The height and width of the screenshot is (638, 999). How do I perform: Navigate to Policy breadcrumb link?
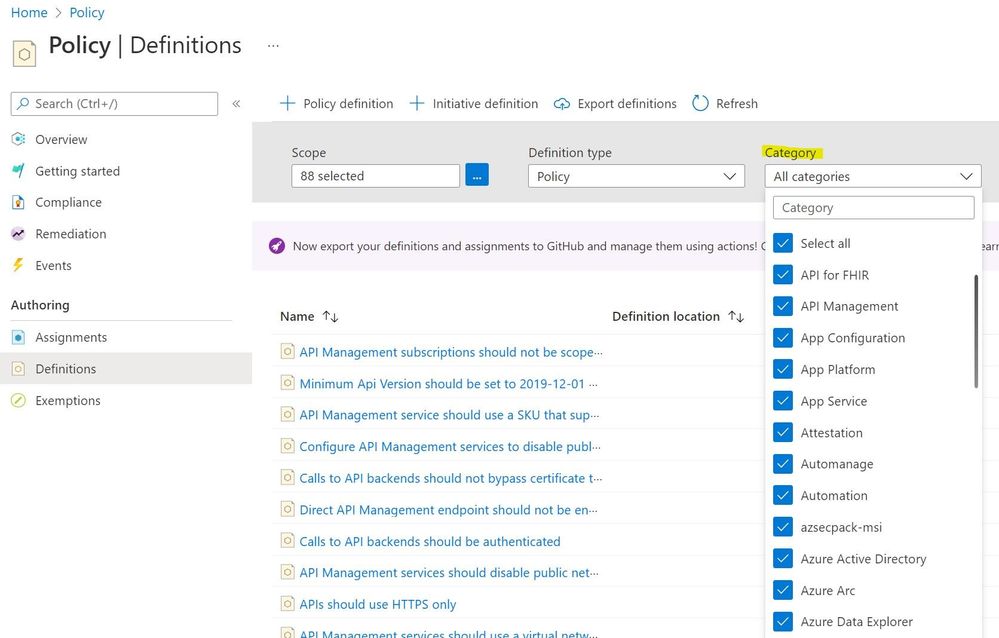click(87, 13)
